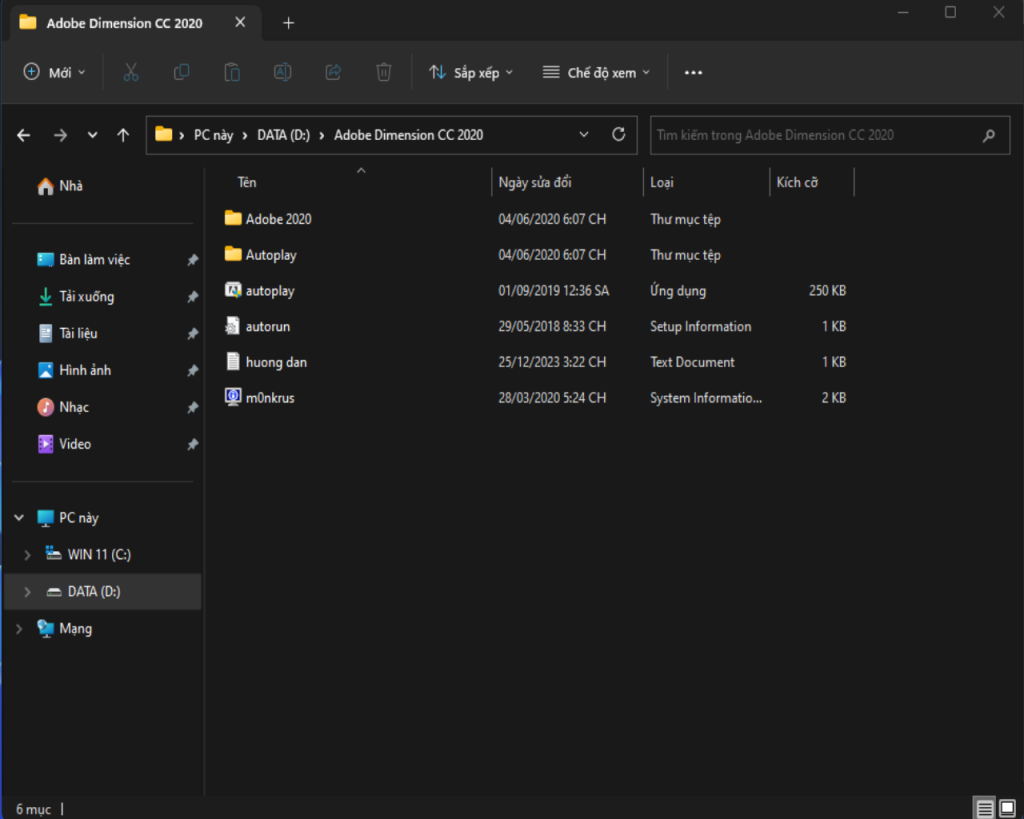Click the Cut scissors icon

(x=131, y=72)
